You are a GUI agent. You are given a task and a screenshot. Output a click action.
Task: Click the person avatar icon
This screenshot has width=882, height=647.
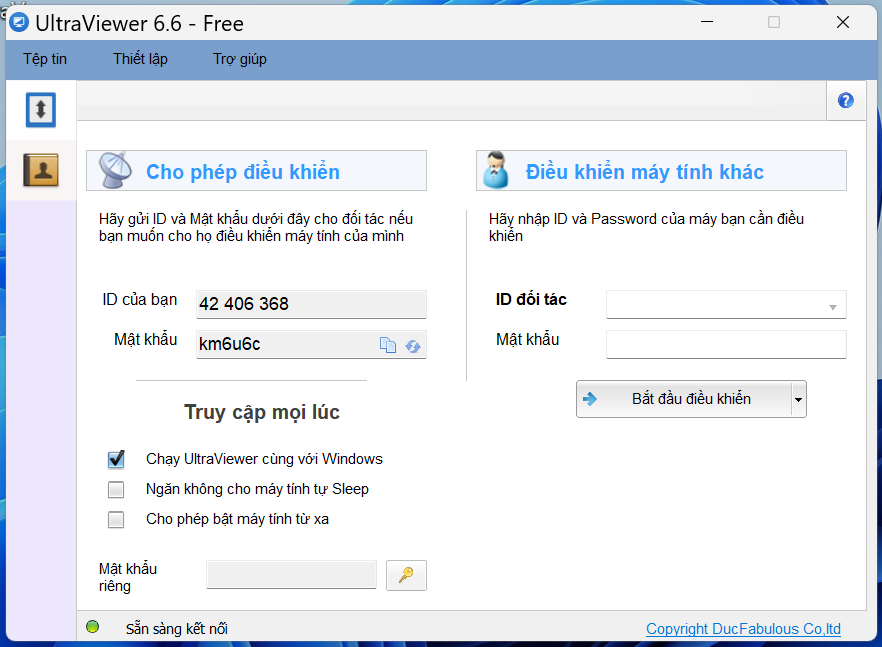(496, 170)
